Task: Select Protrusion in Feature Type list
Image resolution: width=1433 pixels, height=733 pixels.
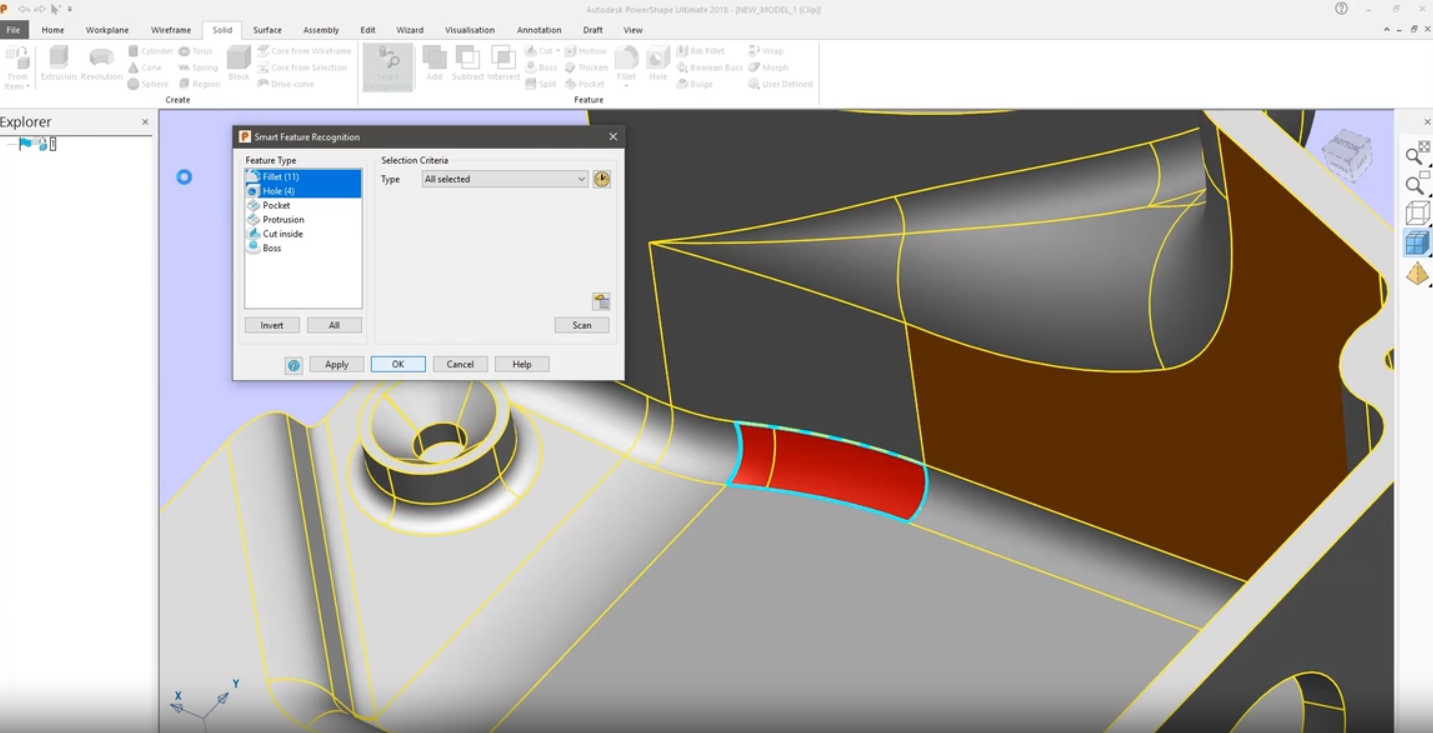Action: pos(283,219)
